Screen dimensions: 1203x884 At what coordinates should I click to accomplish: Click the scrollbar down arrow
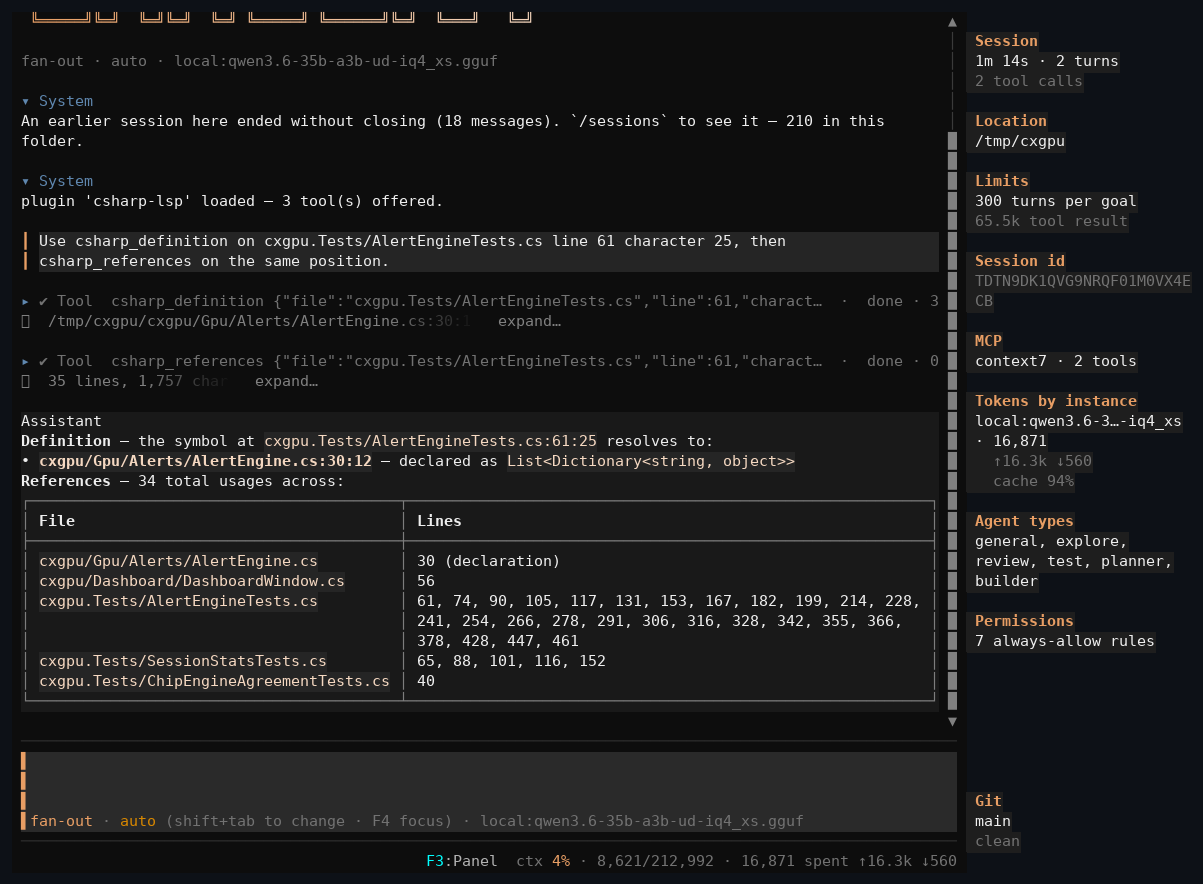(952, 721)
